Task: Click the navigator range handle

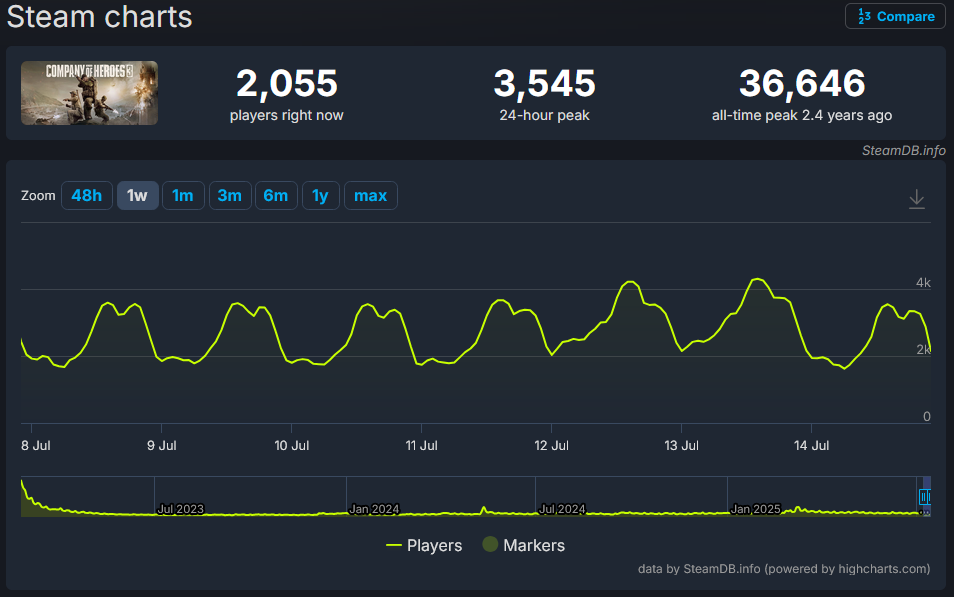Action: 924,497
